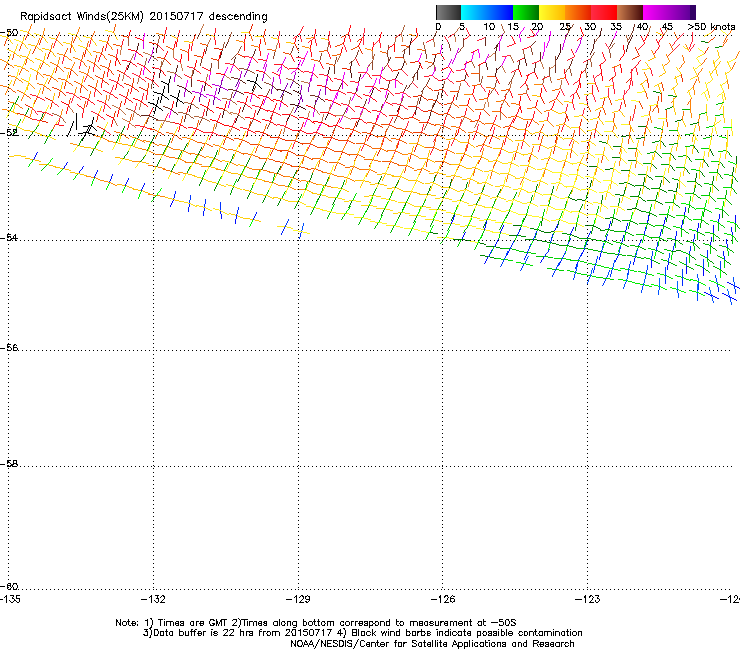Viewport: 740px width, 650px height.
Task: Click the latitude label -58
Action: tap(9, 464)
